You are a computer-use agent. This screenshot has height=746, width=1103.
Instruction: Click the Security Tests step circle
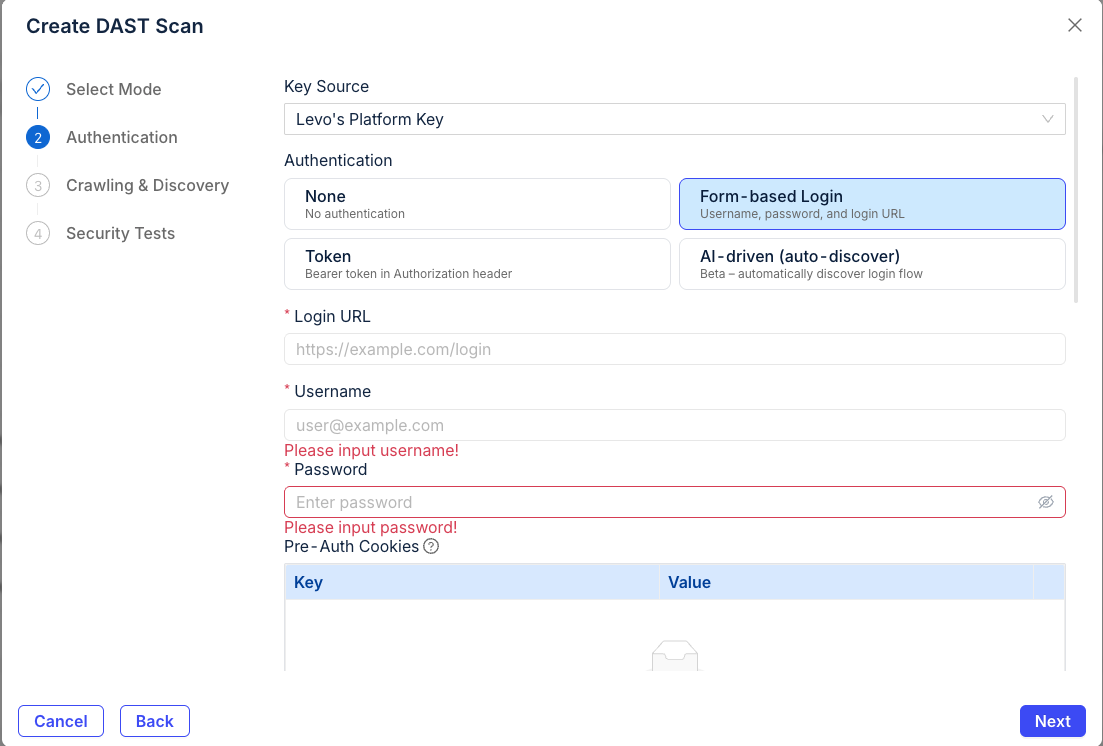point(37,233)
